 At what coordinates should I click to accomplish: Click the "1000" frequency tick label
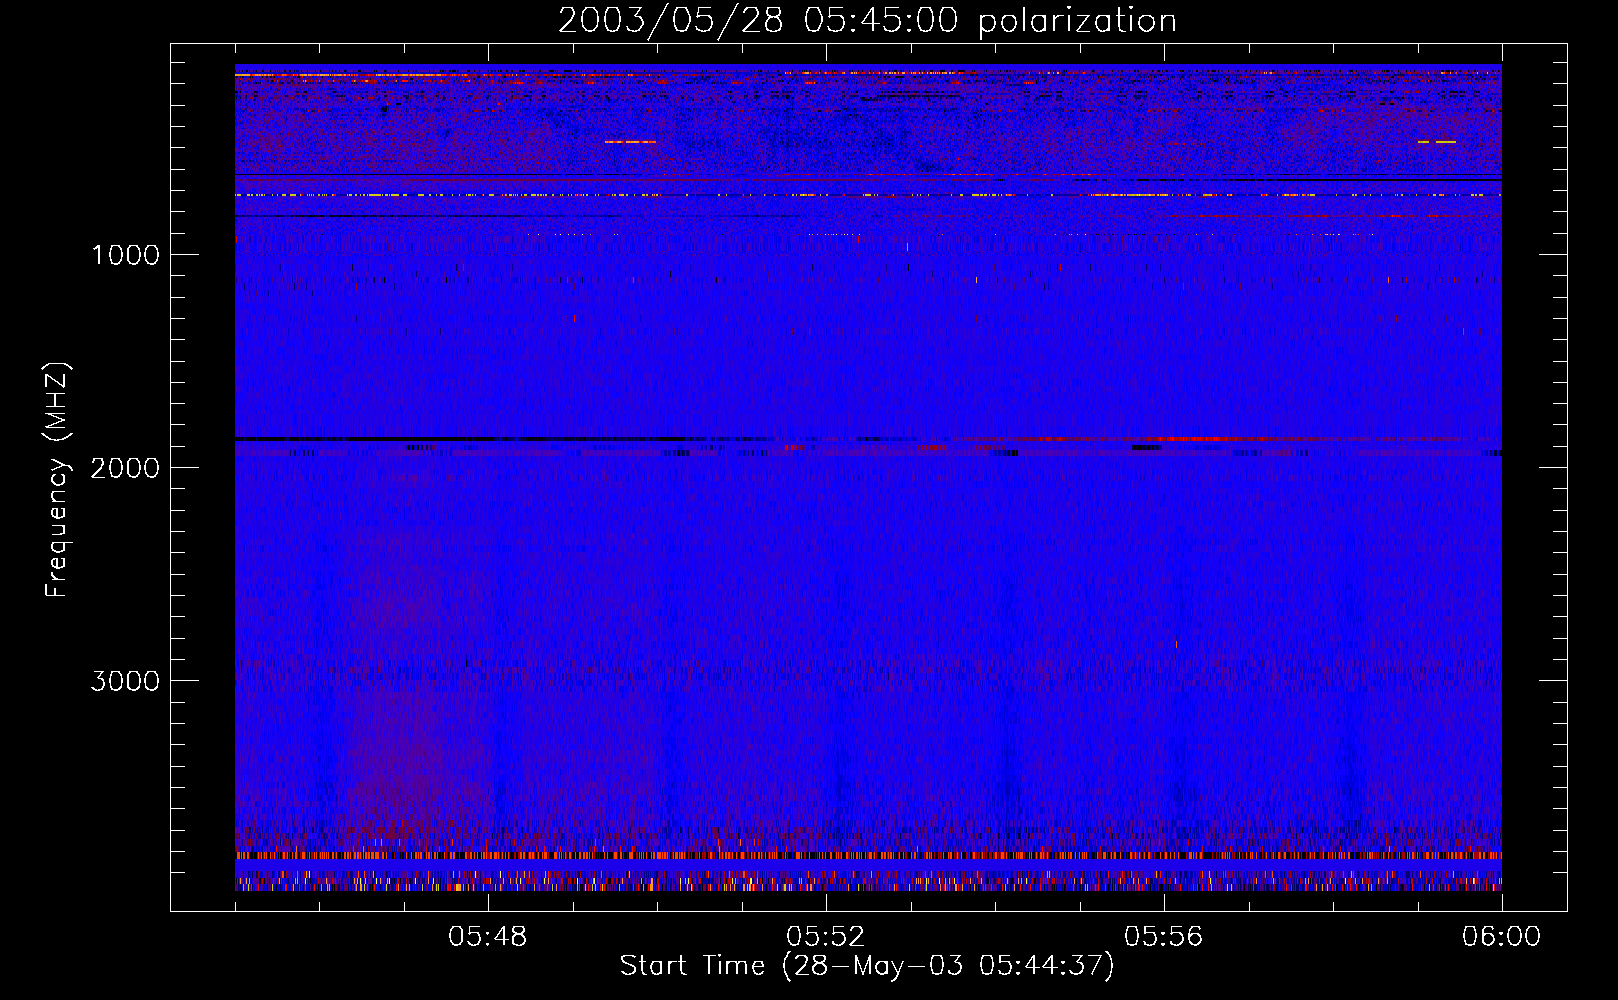click(125, 255)
